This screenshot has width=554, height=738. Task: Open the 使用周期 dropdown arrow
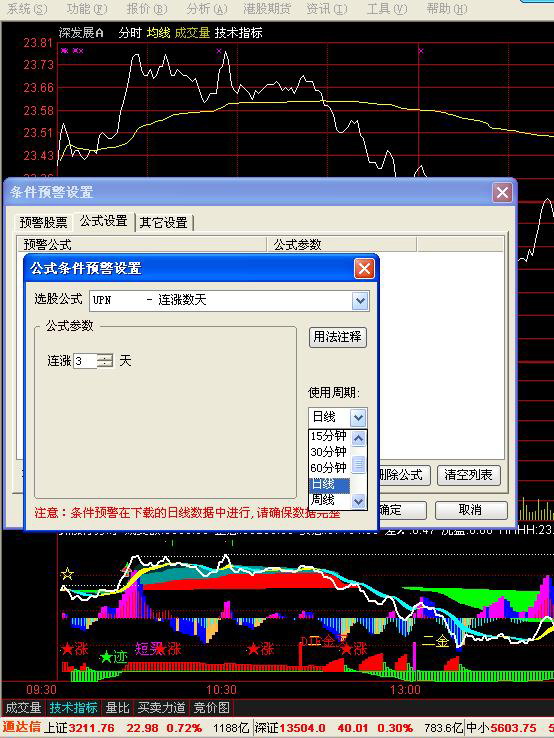[x=358, y=417]
